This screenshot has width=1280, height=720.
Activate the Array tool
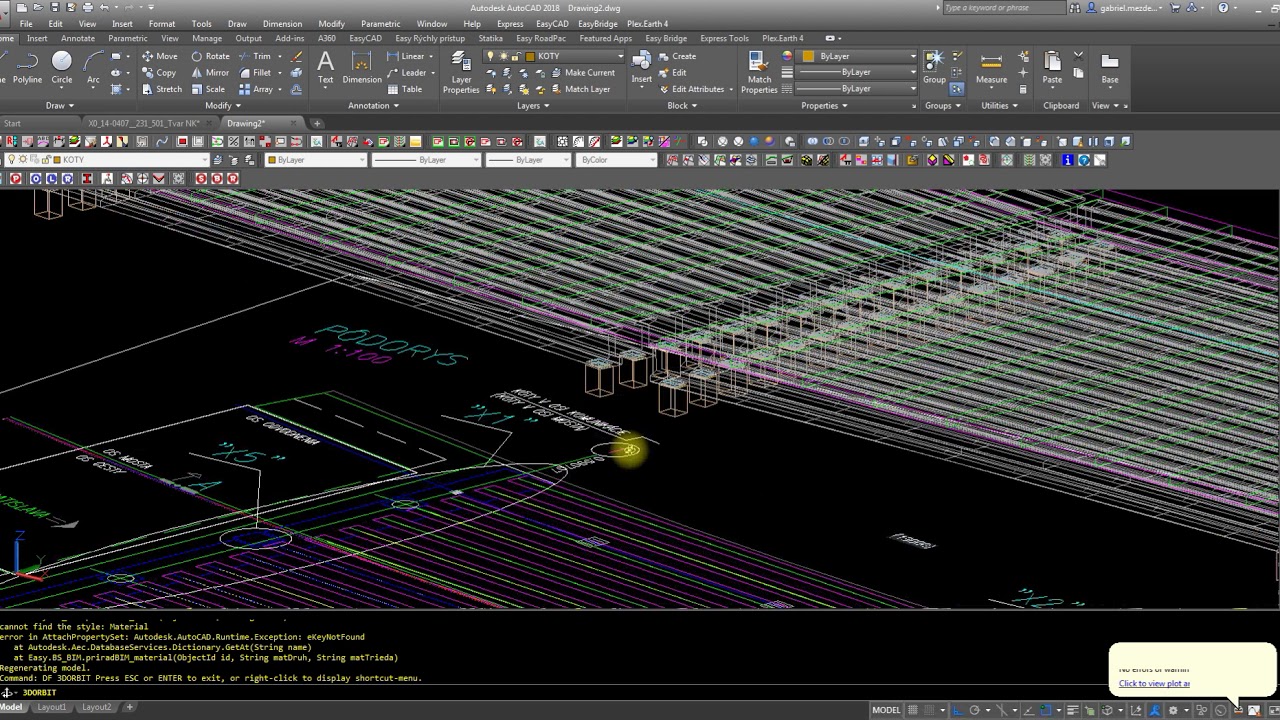257,89
